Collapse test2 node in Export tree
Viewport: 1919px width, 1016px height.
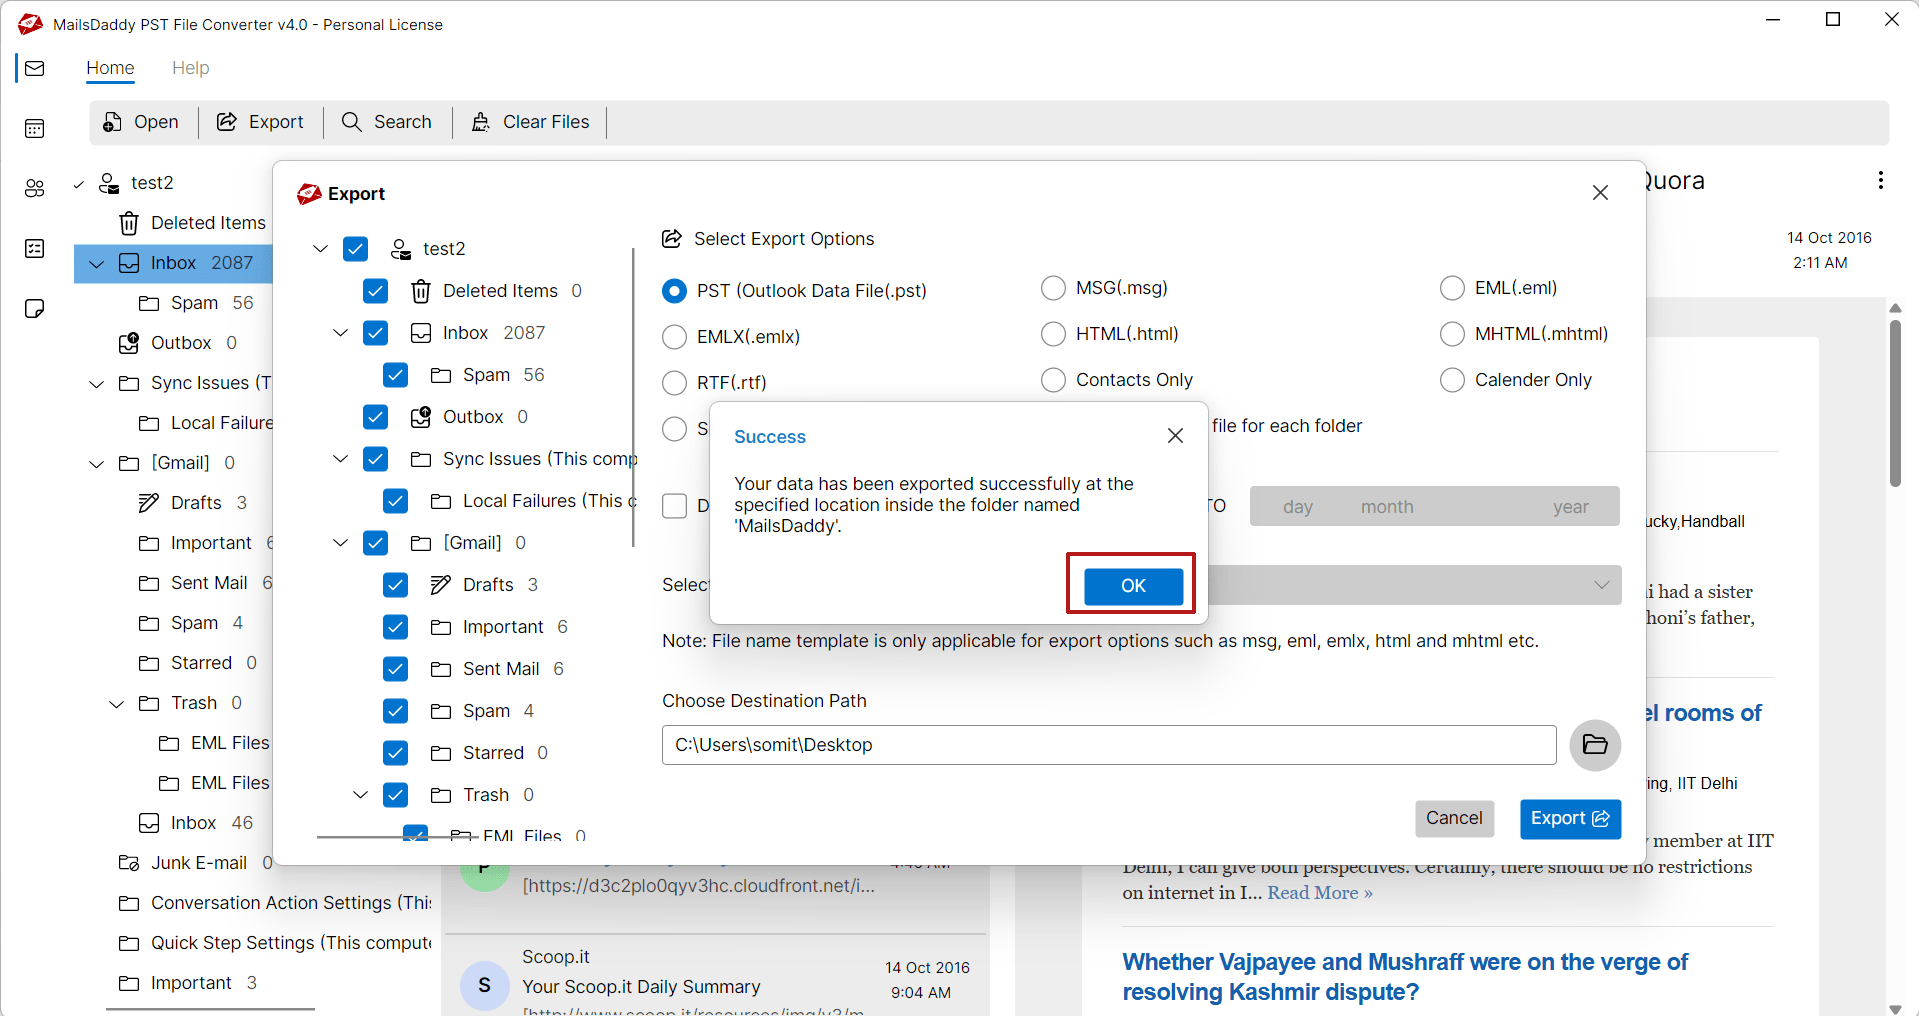[x=320, y=249]
